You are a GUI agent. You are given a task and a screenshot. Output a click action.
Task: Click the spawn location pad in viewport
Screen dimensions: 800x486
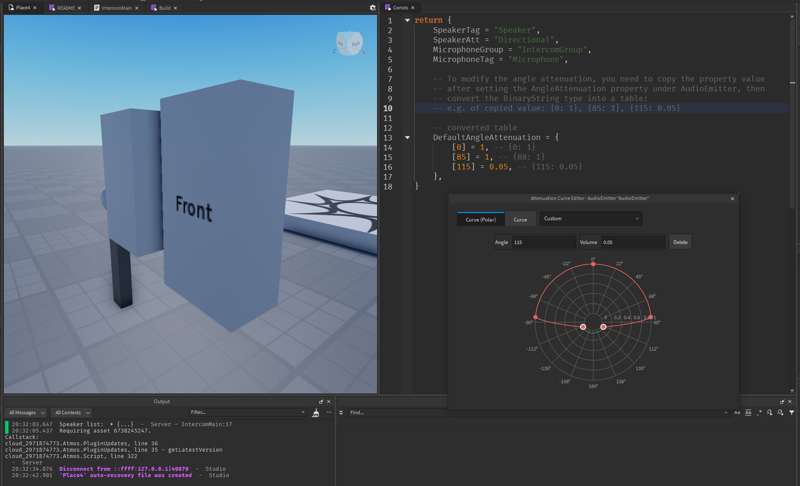tap(334, 217)
